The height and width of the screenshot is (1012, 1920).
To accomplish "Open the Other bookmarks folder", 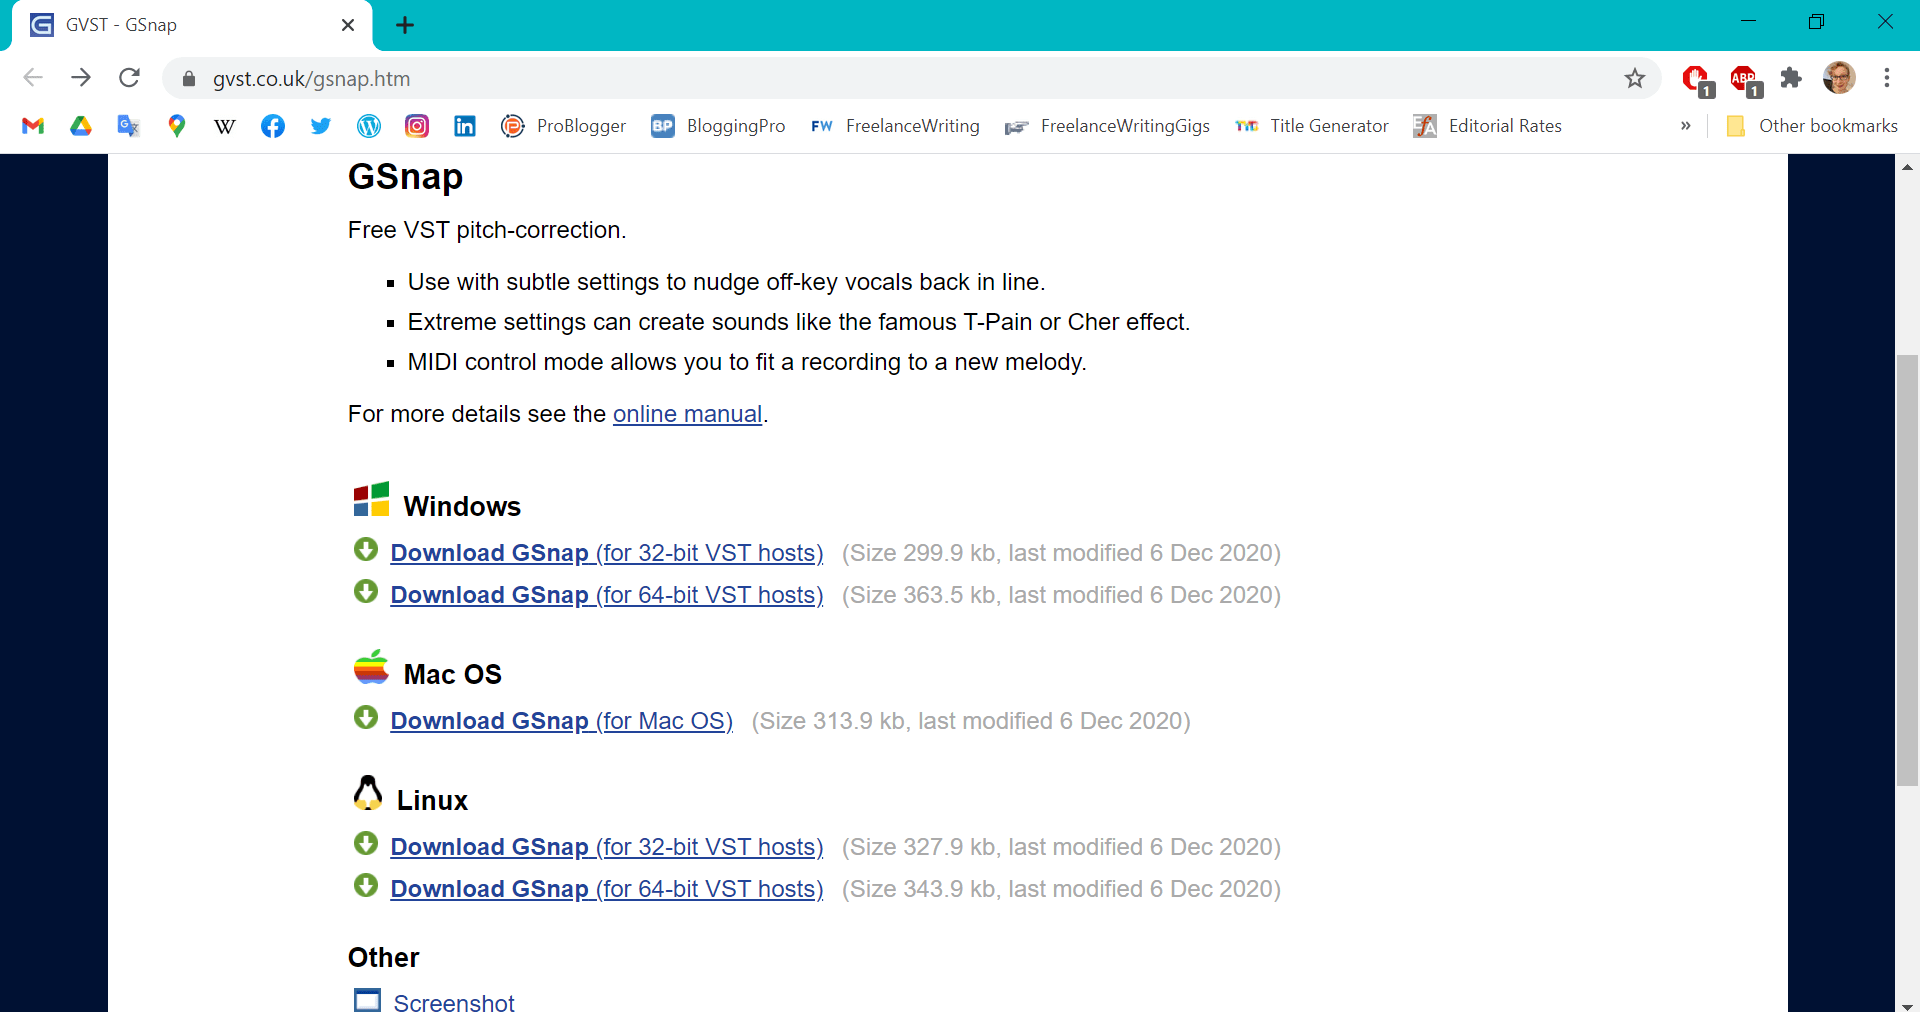I will pyautogui.click(x=1812, y=126).
